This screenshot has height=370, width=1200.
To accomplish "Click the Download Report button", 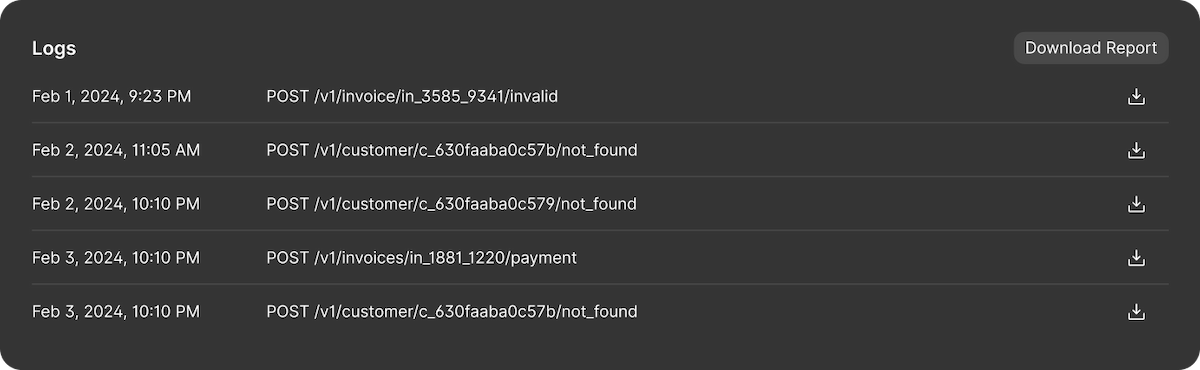I will pyautogui.click(x=1091, y=48).
